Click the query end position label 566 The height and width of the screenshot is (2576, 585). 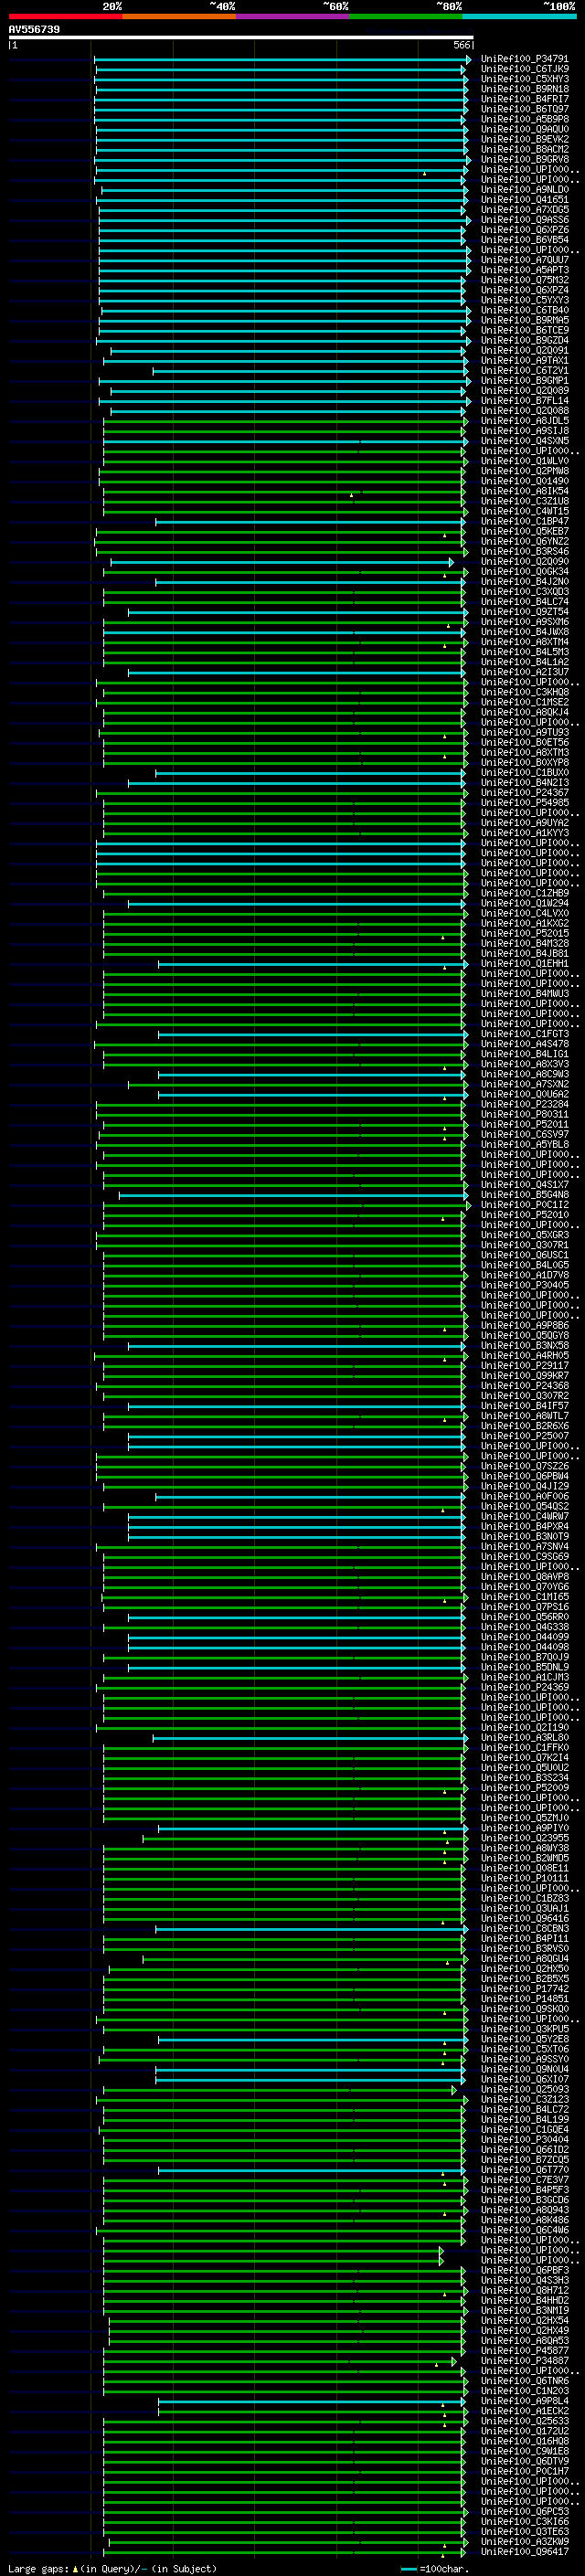click(462, 45)
